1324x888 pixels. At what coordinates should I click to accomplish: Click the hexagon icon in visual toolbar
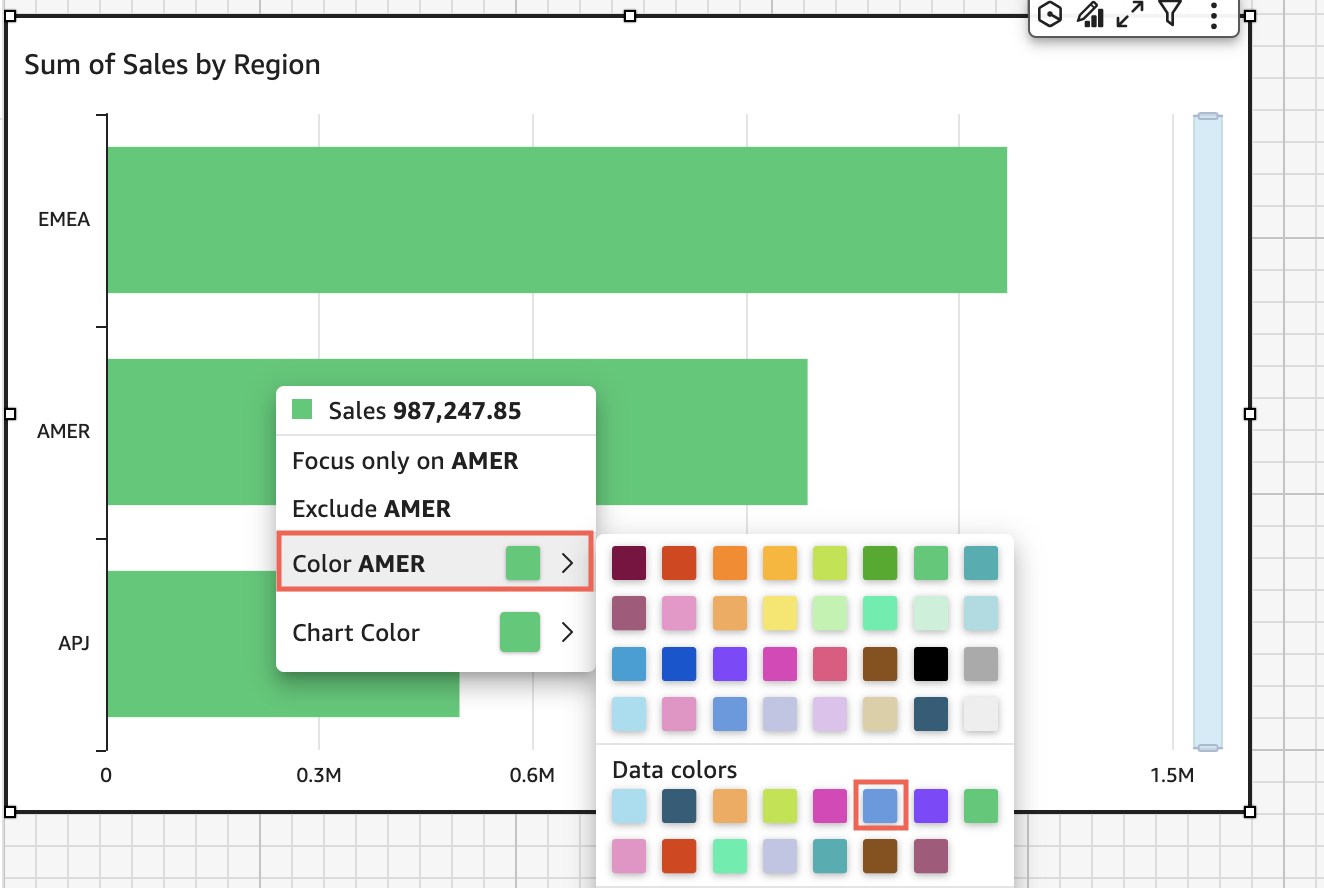1050,14
